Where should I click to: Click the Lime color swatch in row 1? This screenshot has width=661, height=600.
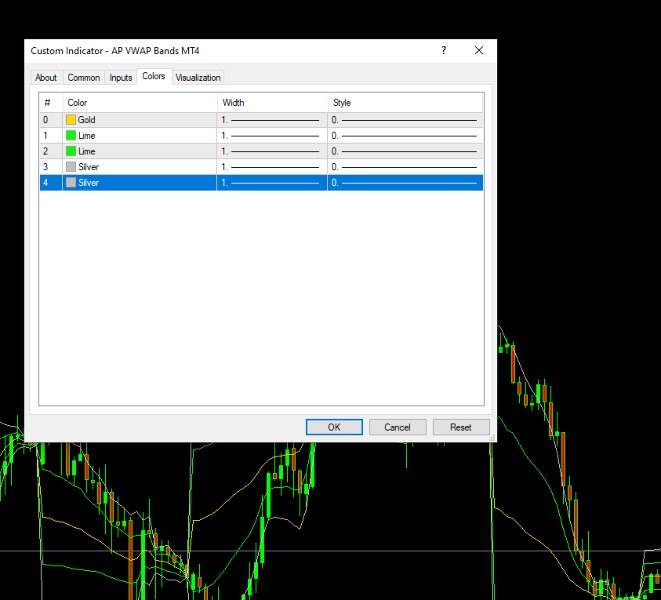pos(71,135)
